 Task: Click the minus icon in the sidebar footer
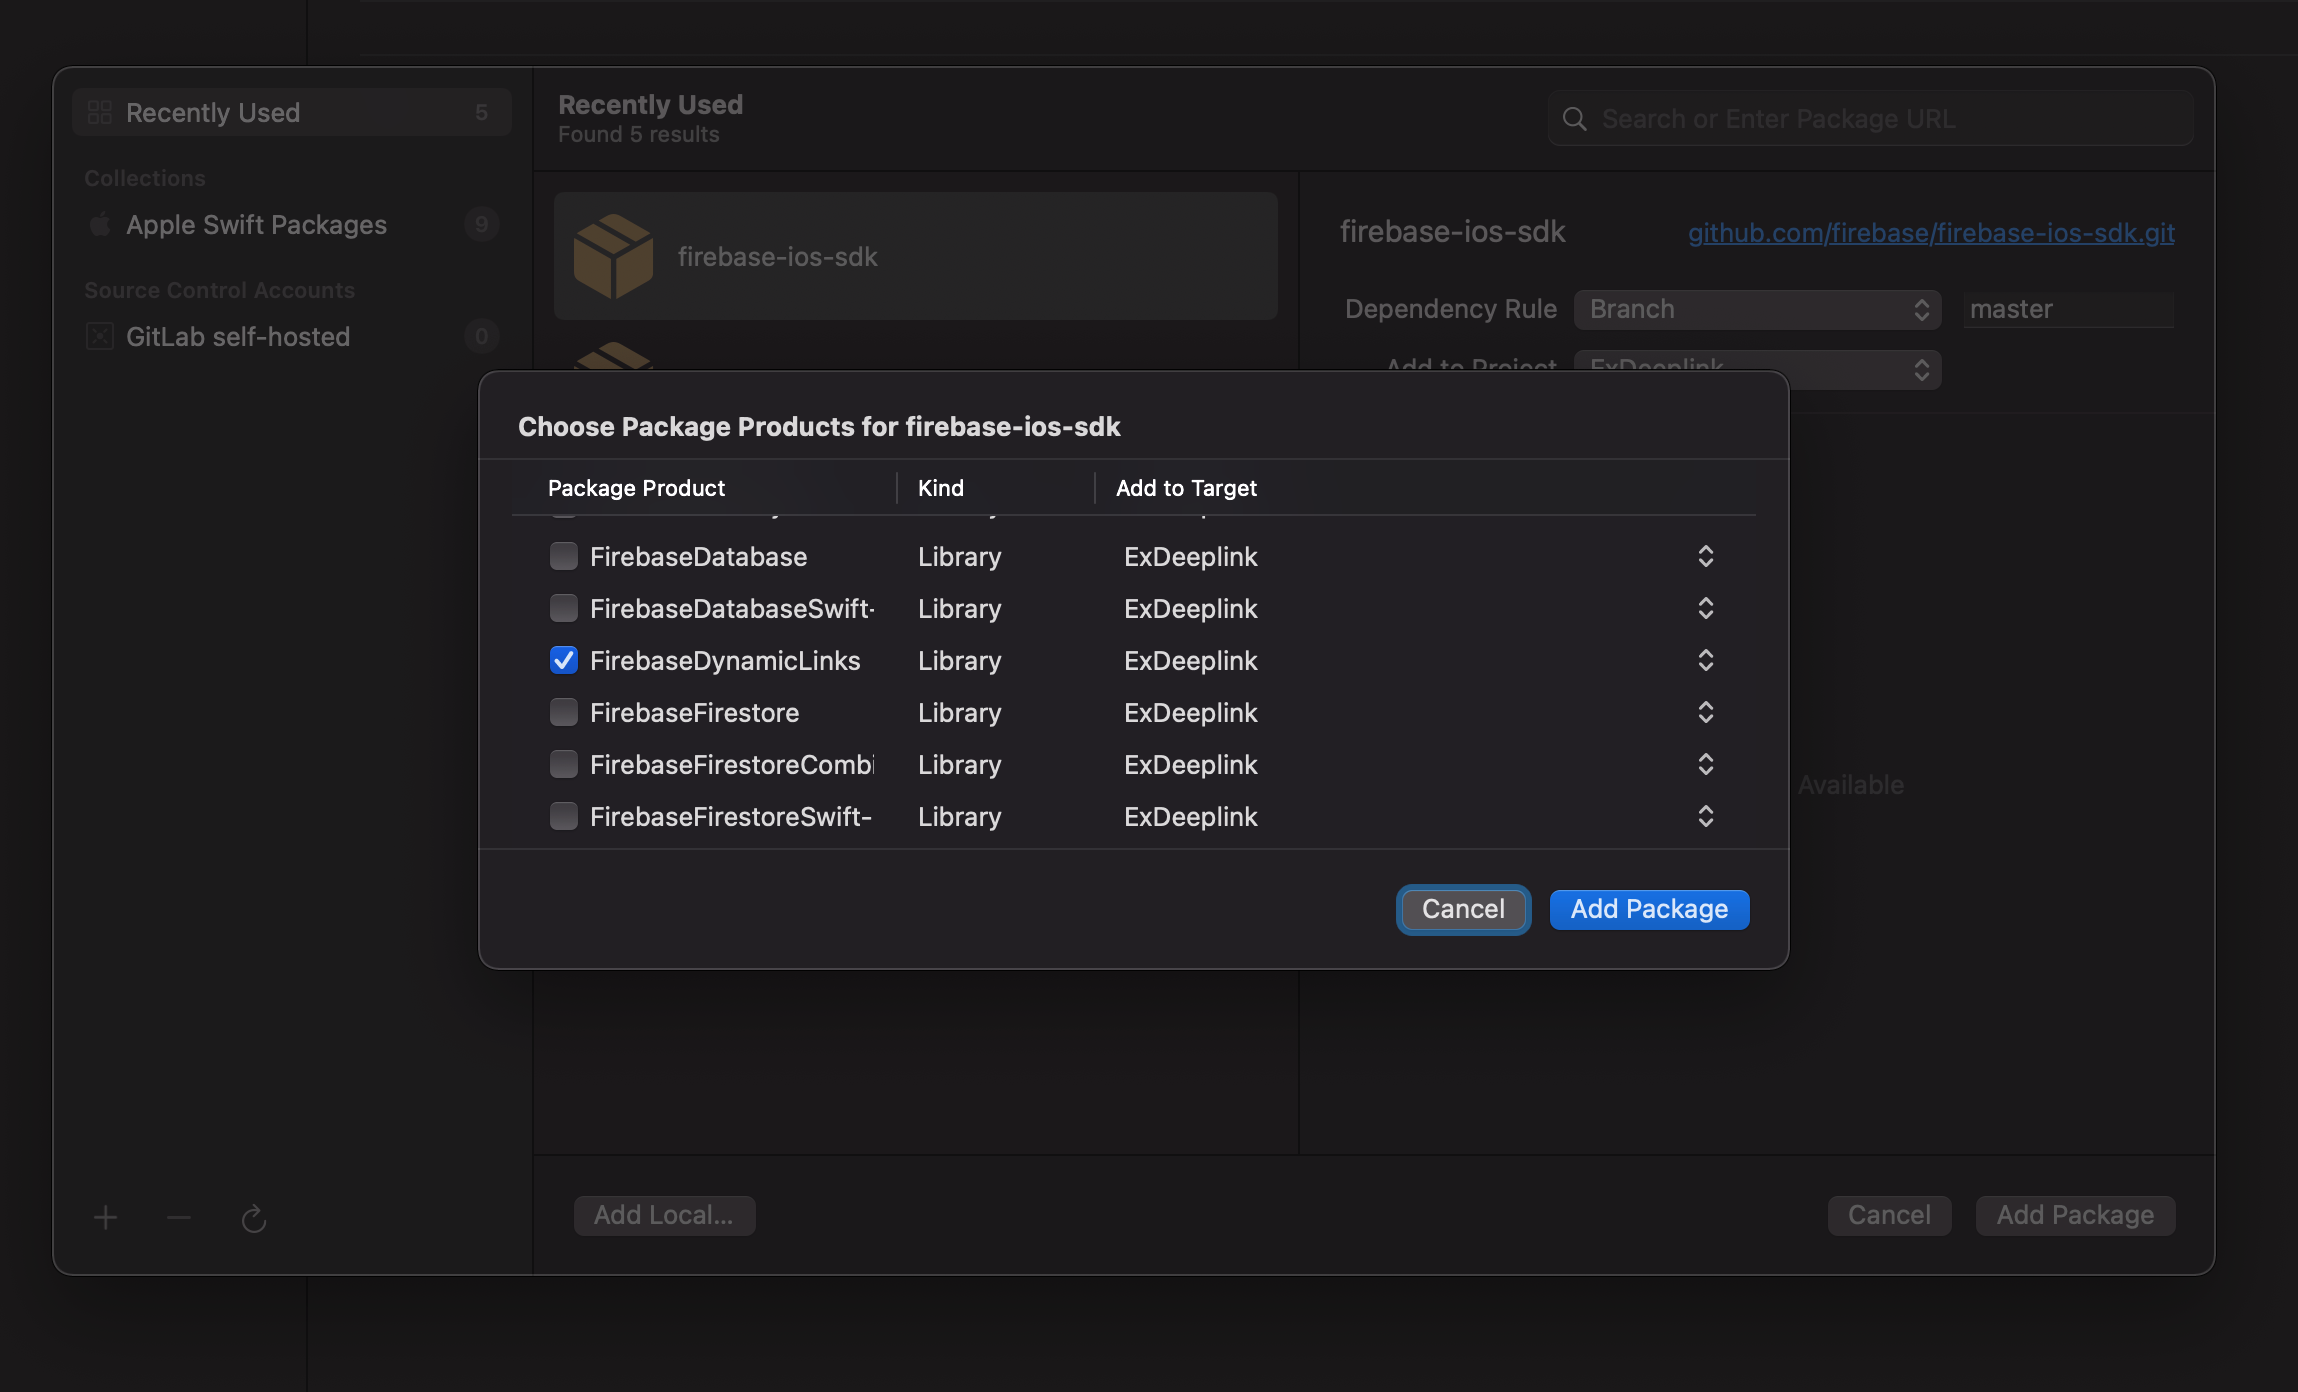click(x=179, y=1217)
